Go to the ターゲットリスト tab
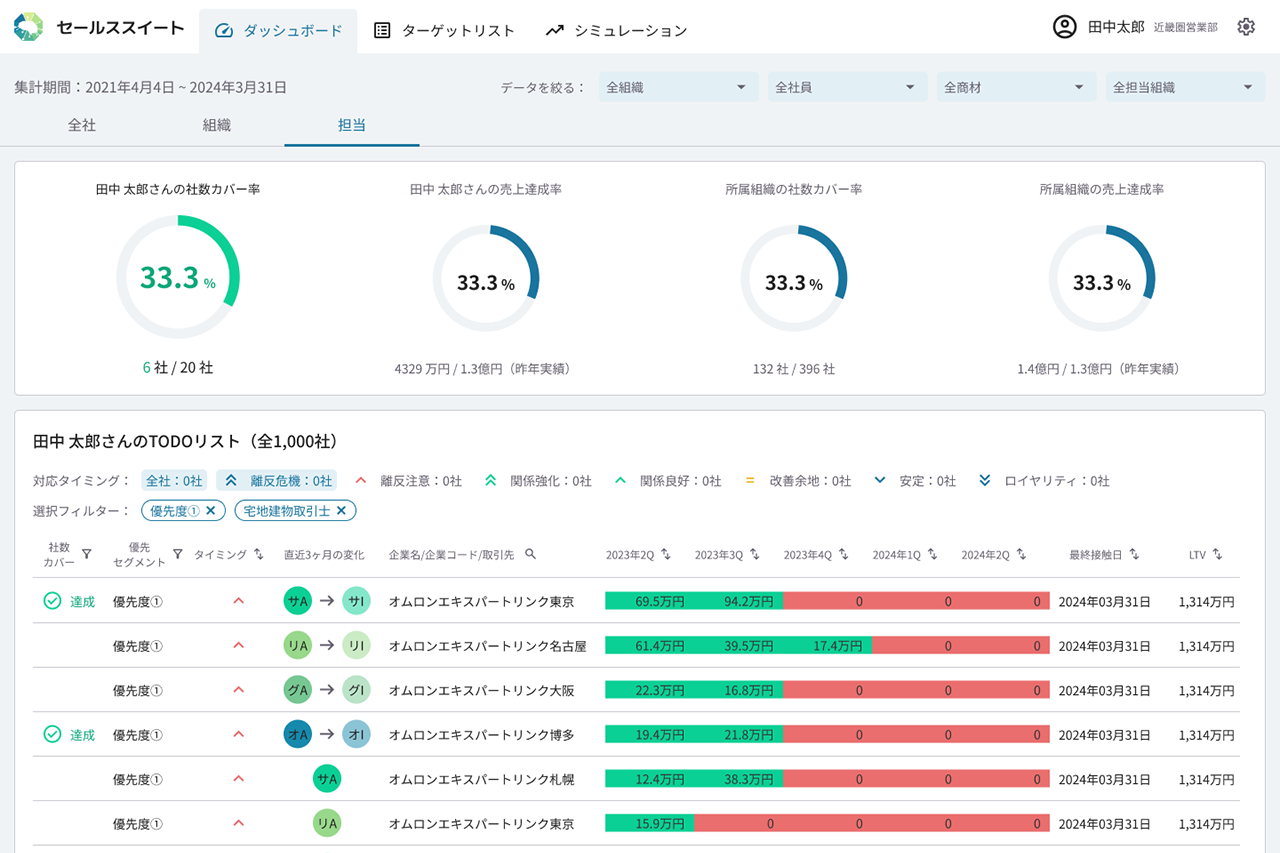This screenshot has height=853, width=1280. coord(444,31)
